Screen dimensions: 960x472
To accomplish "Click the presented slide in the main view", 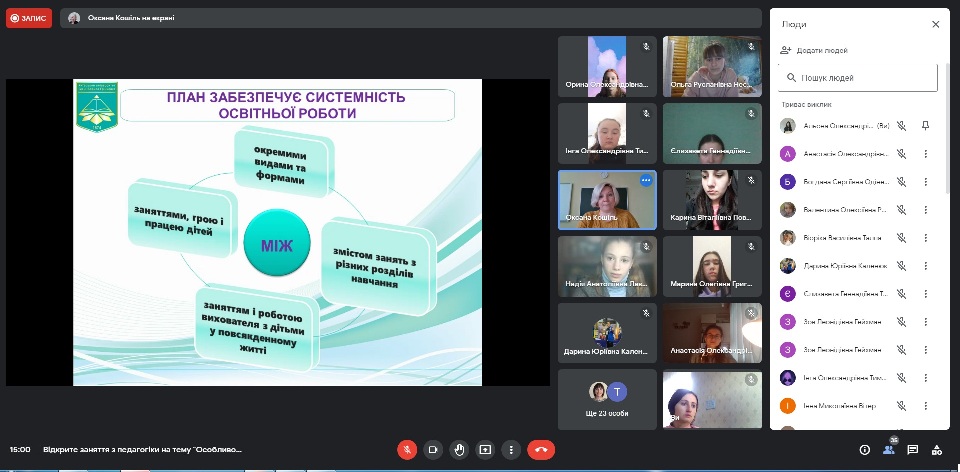I will coord(277,232).
